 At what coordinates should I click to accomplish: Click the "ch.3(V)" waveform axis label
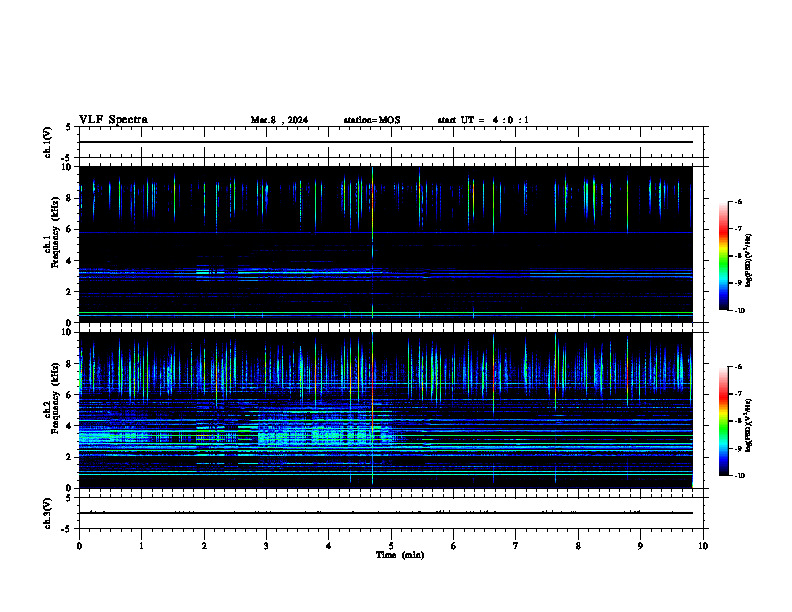pyautogui.click(x=47, y=513)
